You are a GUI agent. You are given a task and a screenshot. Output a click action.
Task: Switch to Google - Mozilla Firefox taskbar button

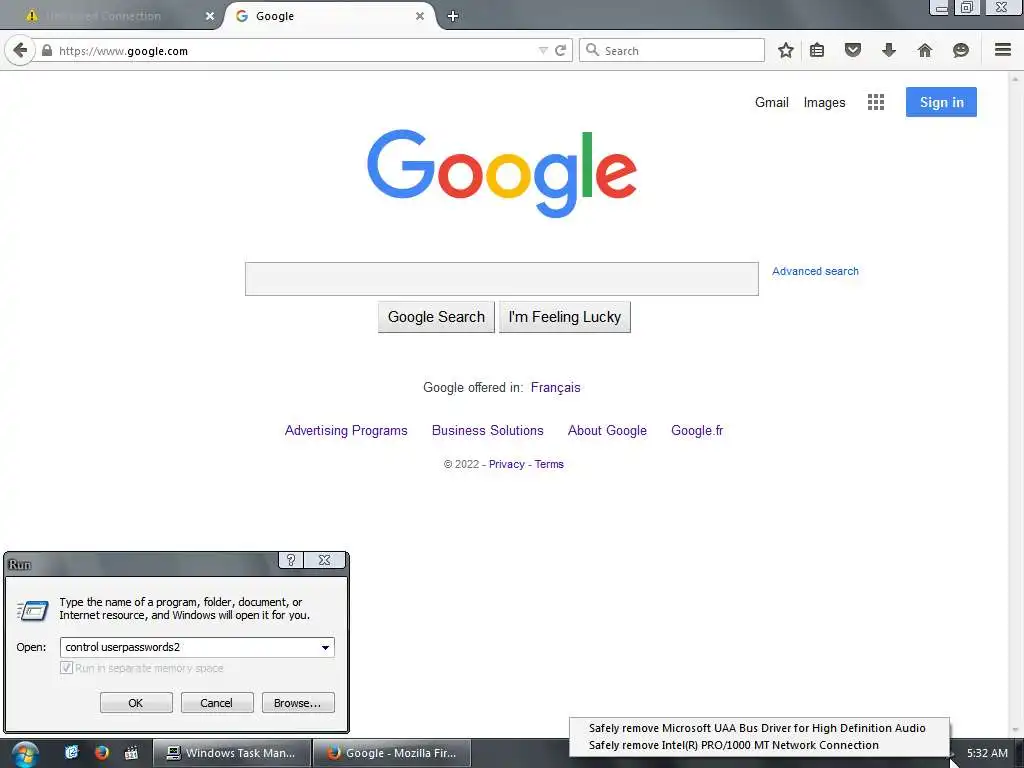point(393,753)
